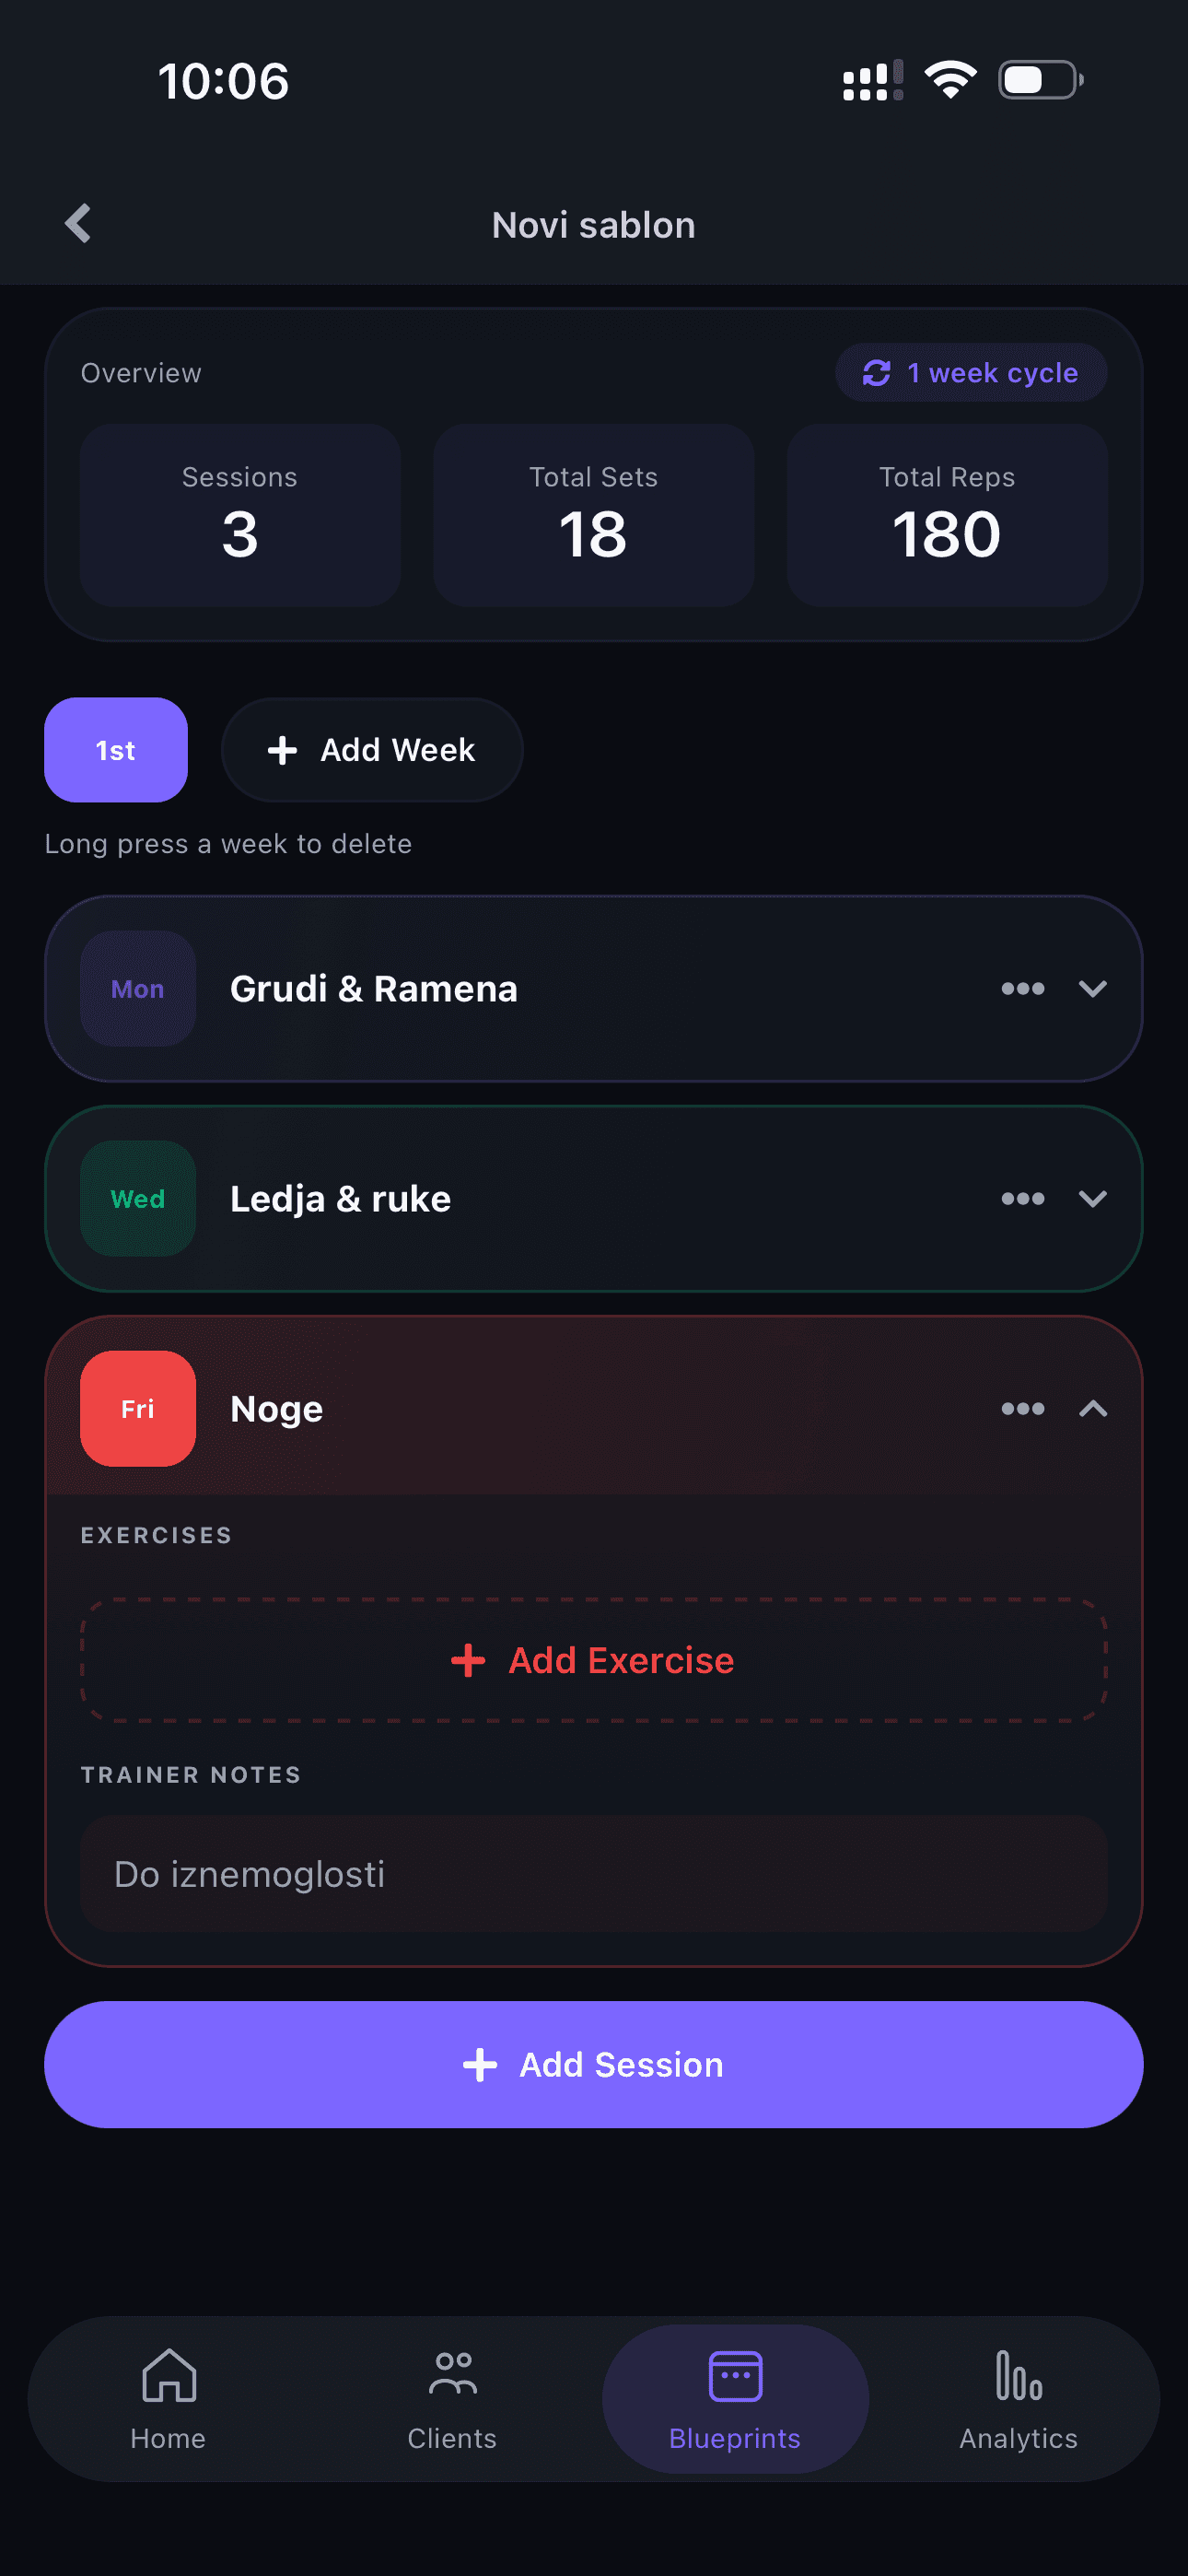The height and width of the screenshot is (2576, 1188).
Task: Tap the back arrow icon
Action: (x=78, y=224)
